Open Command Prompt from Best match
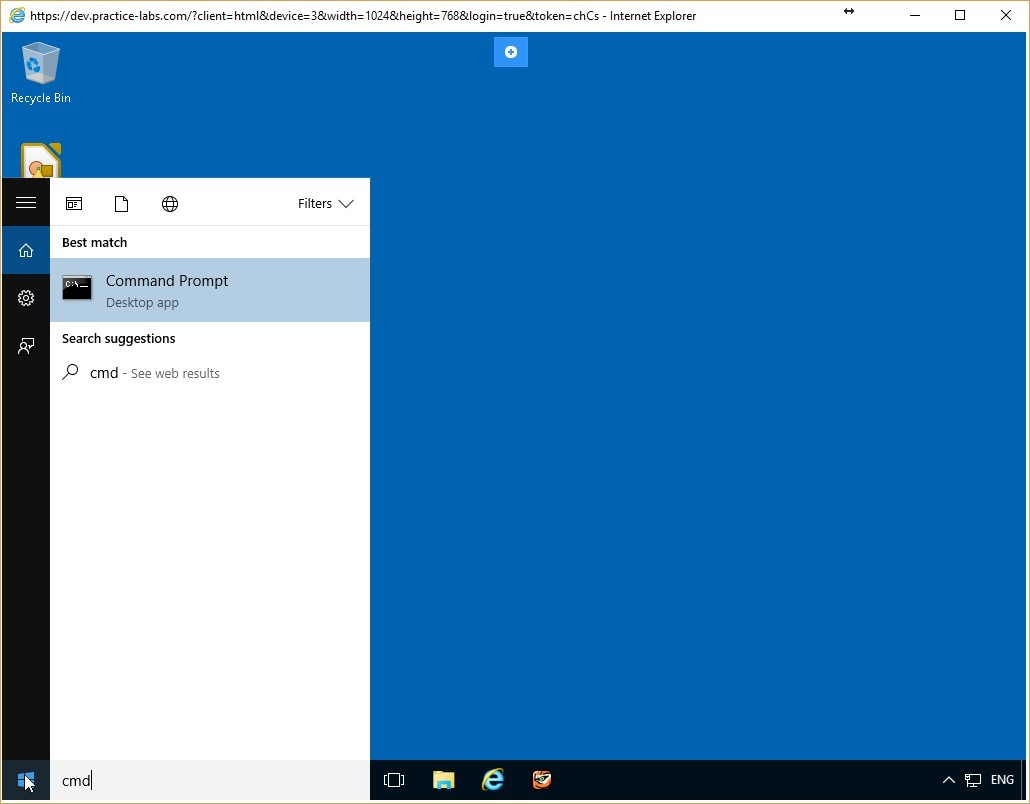Screen dimensions: 1030x804 [167, 290]
